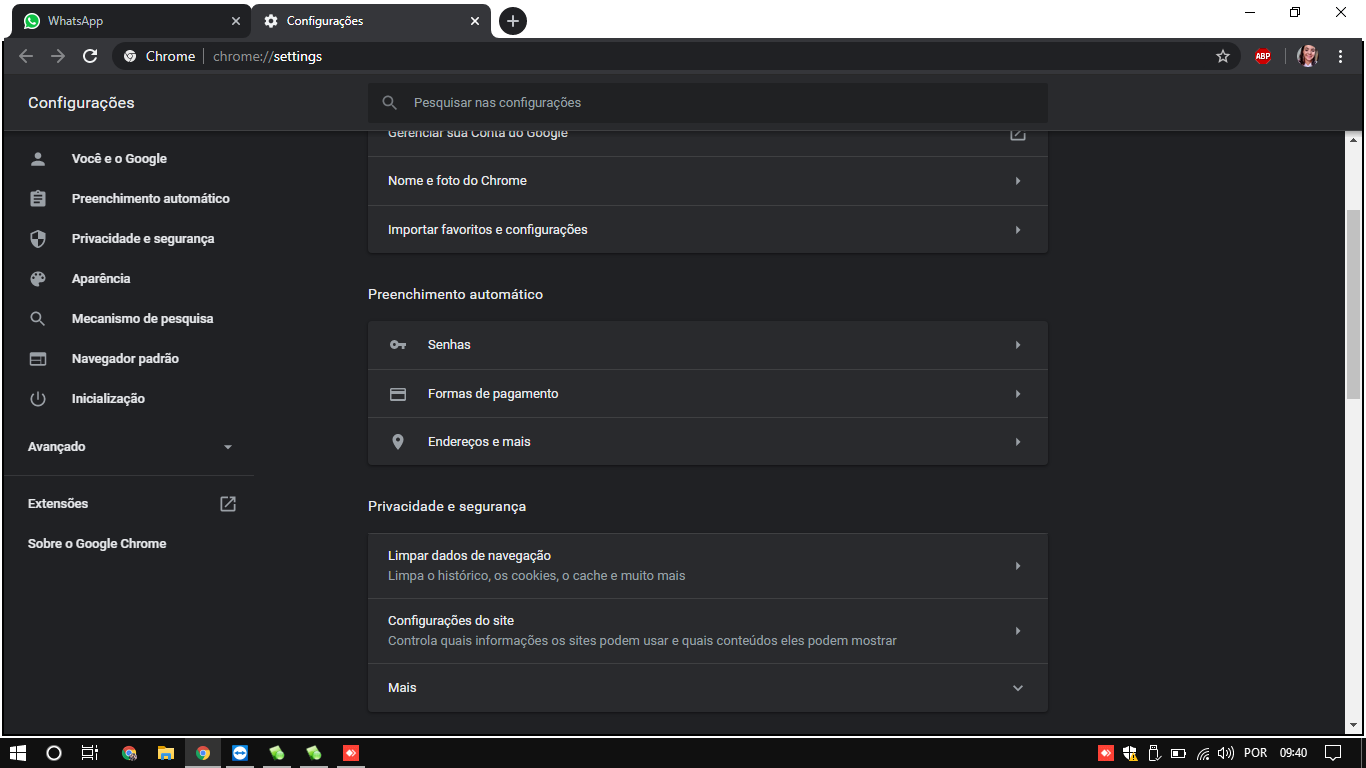Close the WhatsApp tab
The image size is (1366, 768).
point(236,21)
